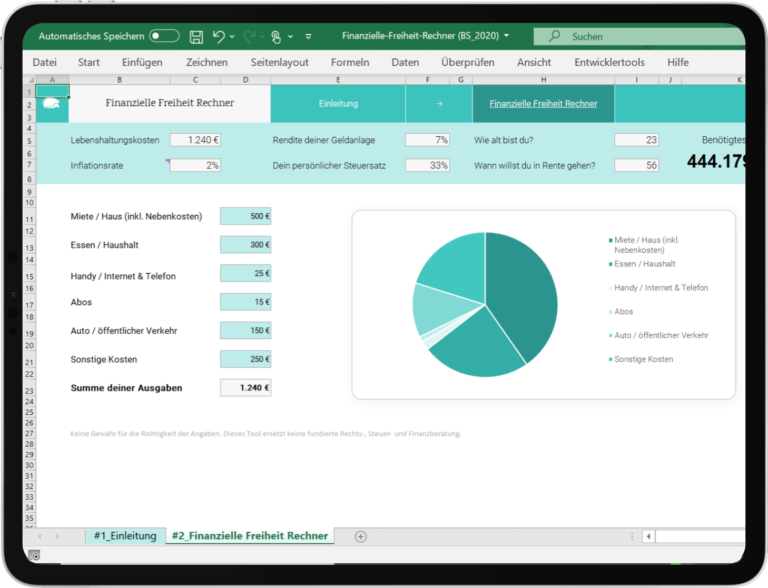Open Customize Quick Access Toolbar dropdown
This screenshot has height=588, width=768.
click(308, 36)
